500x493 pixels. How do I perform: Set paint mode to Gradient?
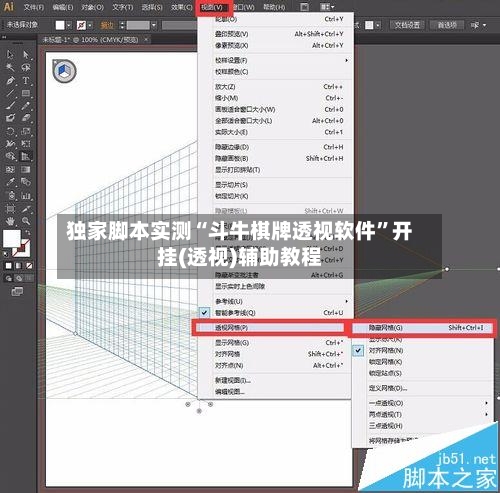[x=19, y=266]
